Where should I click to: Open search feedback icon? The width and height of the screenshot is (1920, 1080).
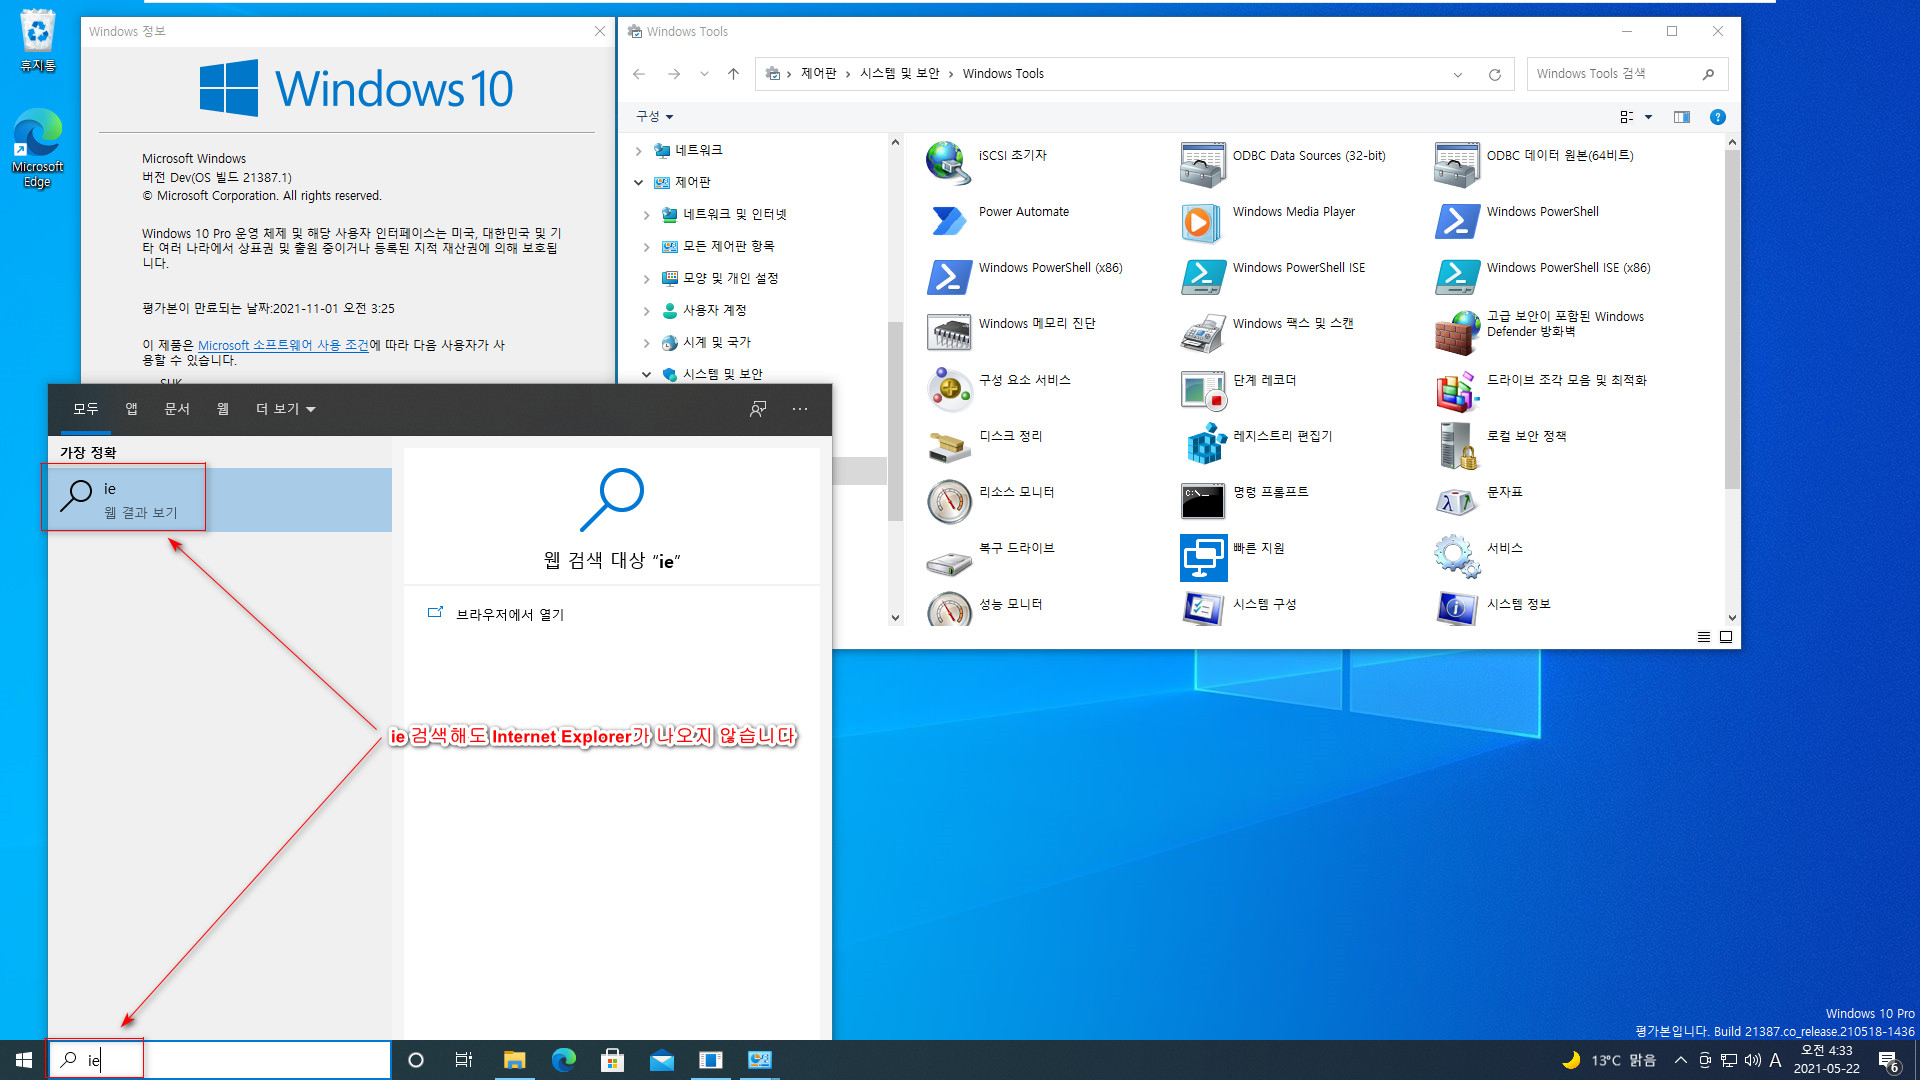coord(758,409)
